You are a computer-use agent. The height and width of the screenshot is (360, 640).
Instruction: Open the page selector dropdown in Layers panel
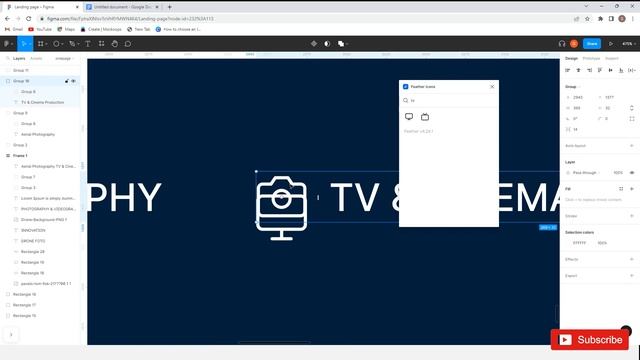pyautogui.click(x=64, y=58)
